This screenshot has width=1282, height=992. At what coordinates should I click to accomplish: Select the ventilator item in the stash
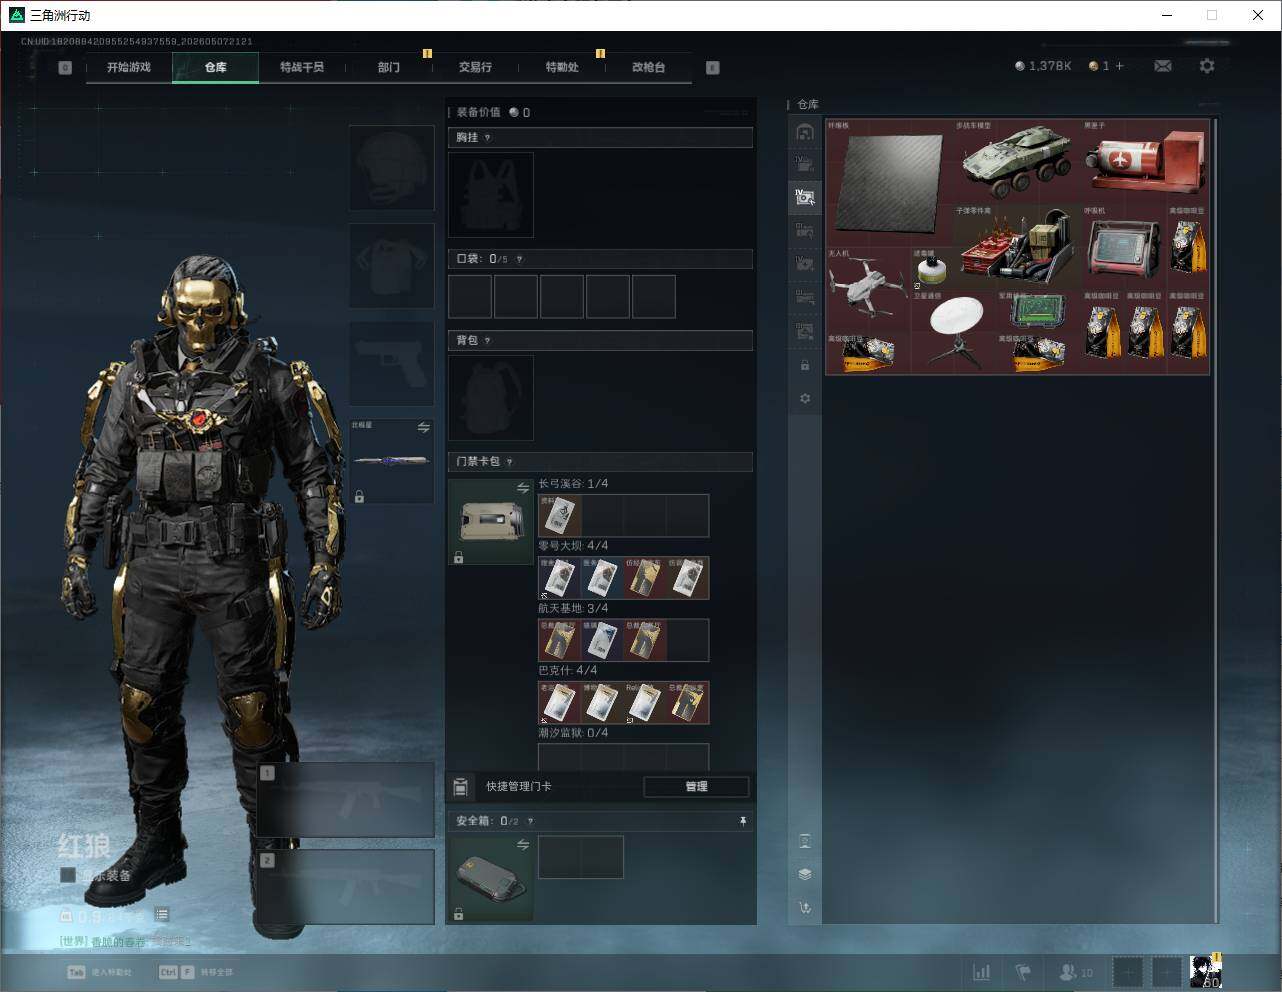click(1123, 247)
